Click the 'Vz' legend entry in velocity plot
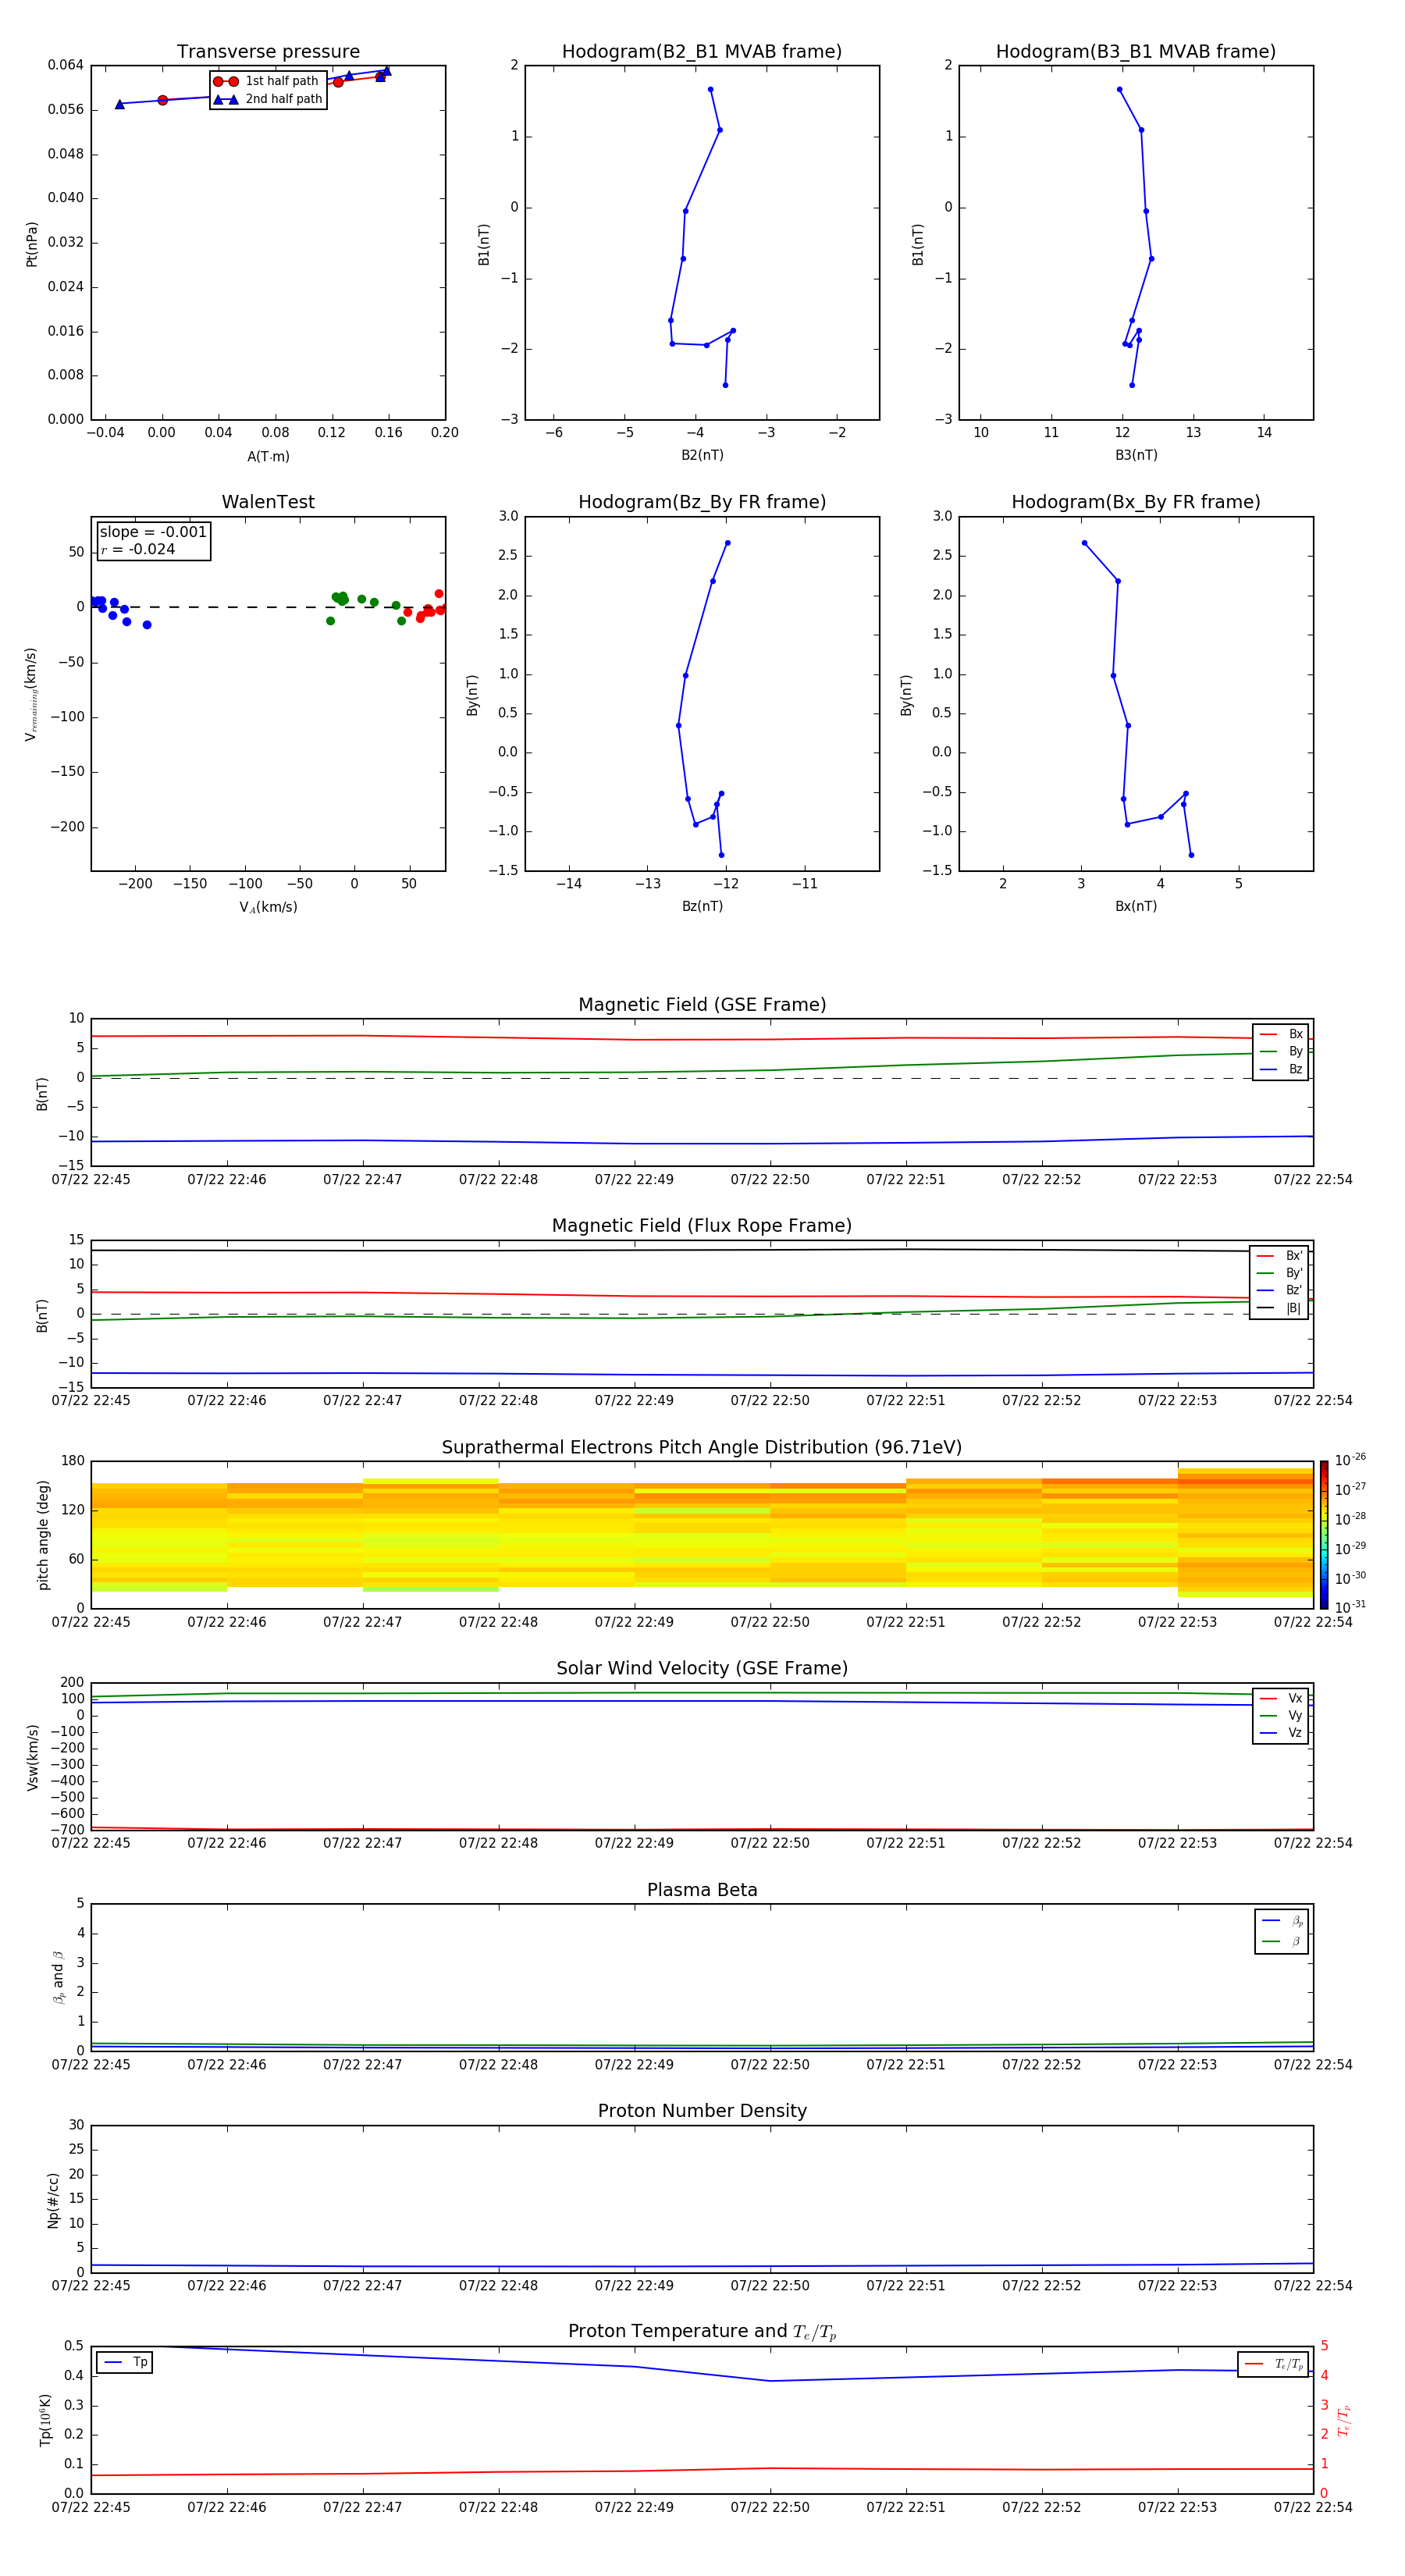 pyautogui.click(x=1281, y=1733)
